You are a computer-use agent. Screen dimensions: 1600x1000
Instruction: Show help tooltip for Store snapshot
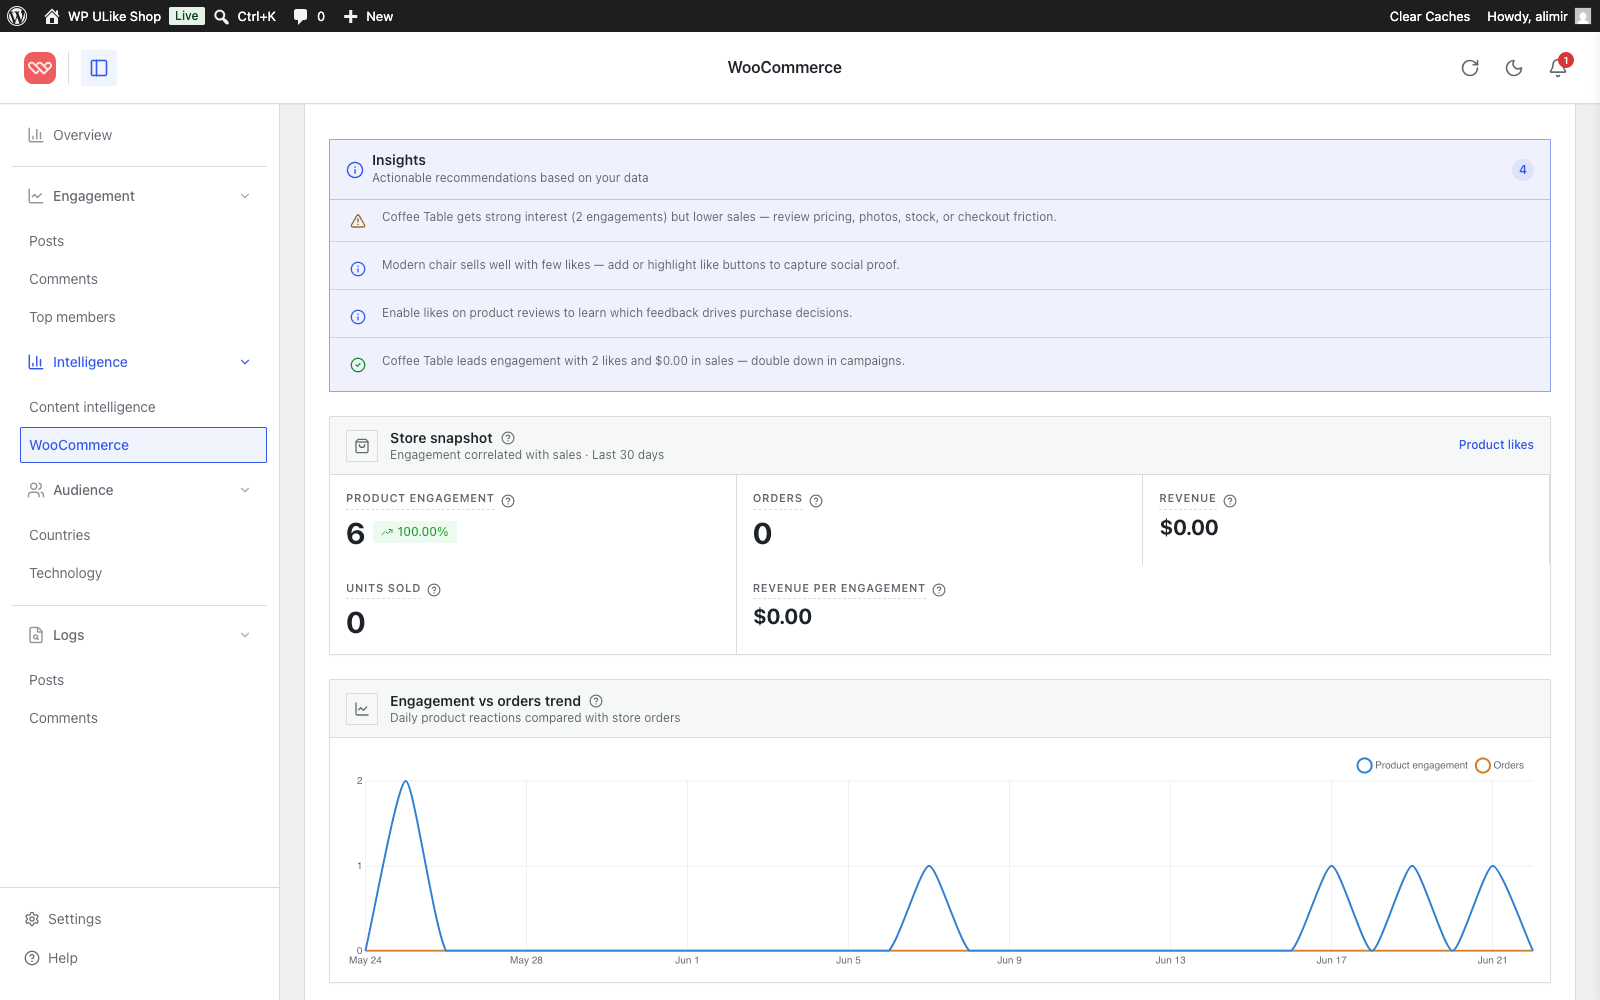pyautogui.click(x=508, y=438)
